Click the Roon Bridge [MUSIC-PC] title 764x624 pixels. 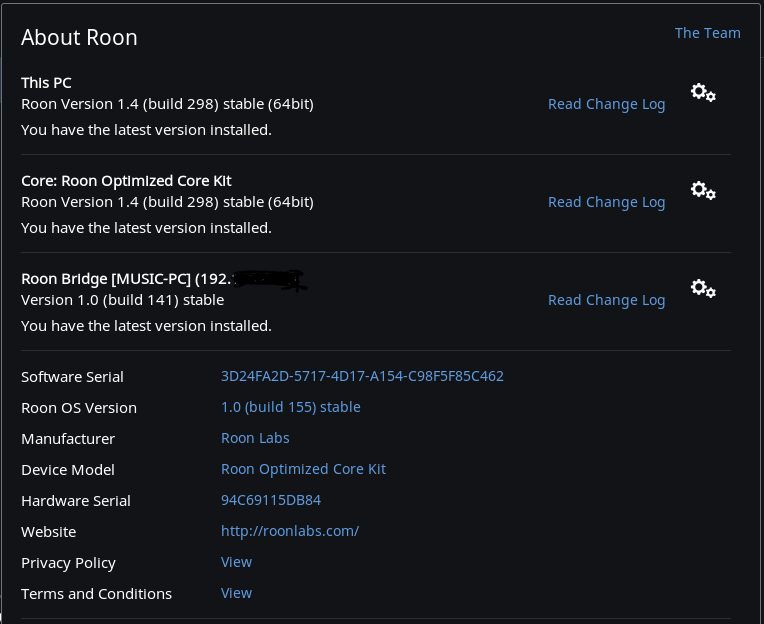(118, 279)
